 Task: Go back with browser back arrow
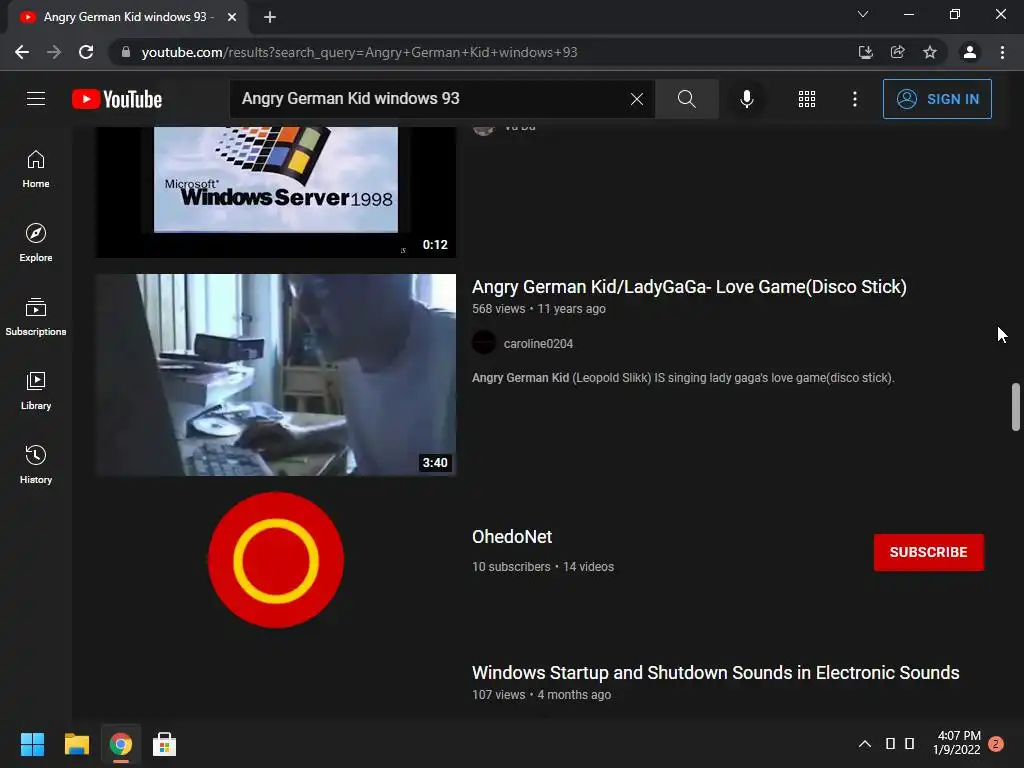[22, 52]
